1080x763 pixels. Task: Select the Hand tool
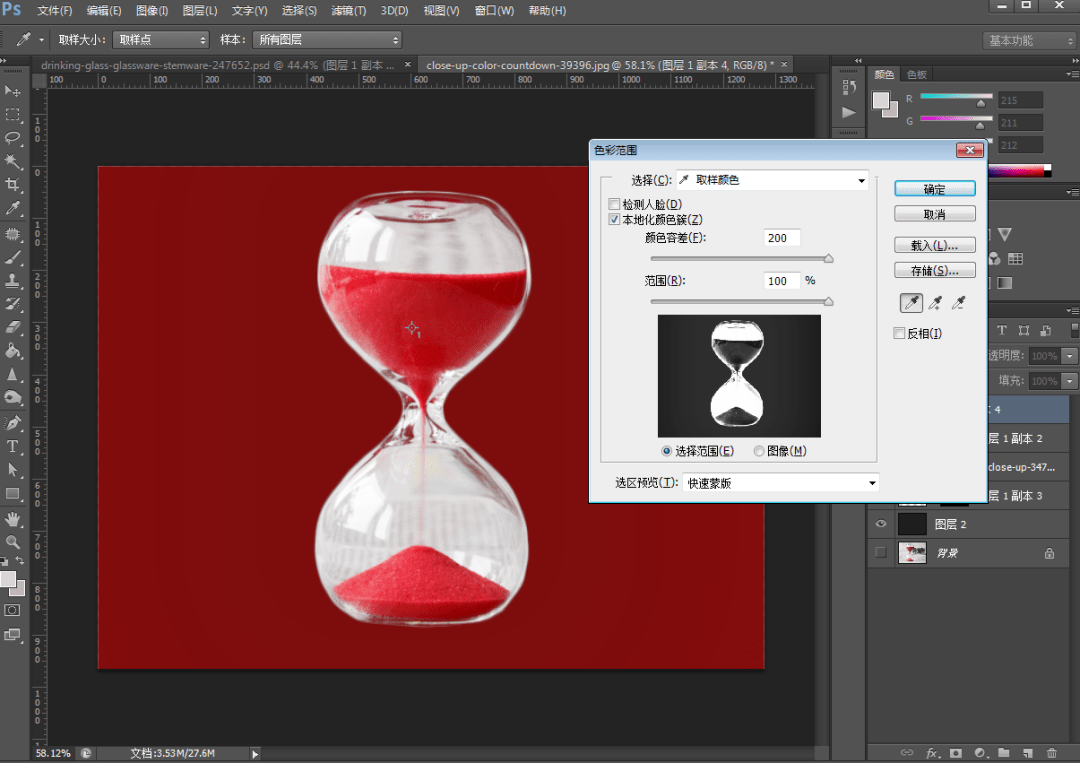tap(12, 519)
